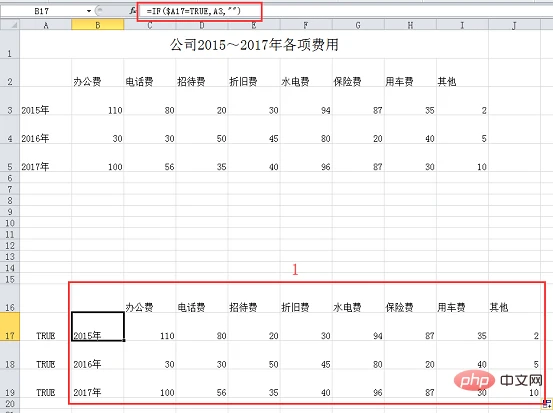The width and height of the screenshot is (553, 413).
Task: Select cell F2 labeled 水电费
Action: click(306, 73)
